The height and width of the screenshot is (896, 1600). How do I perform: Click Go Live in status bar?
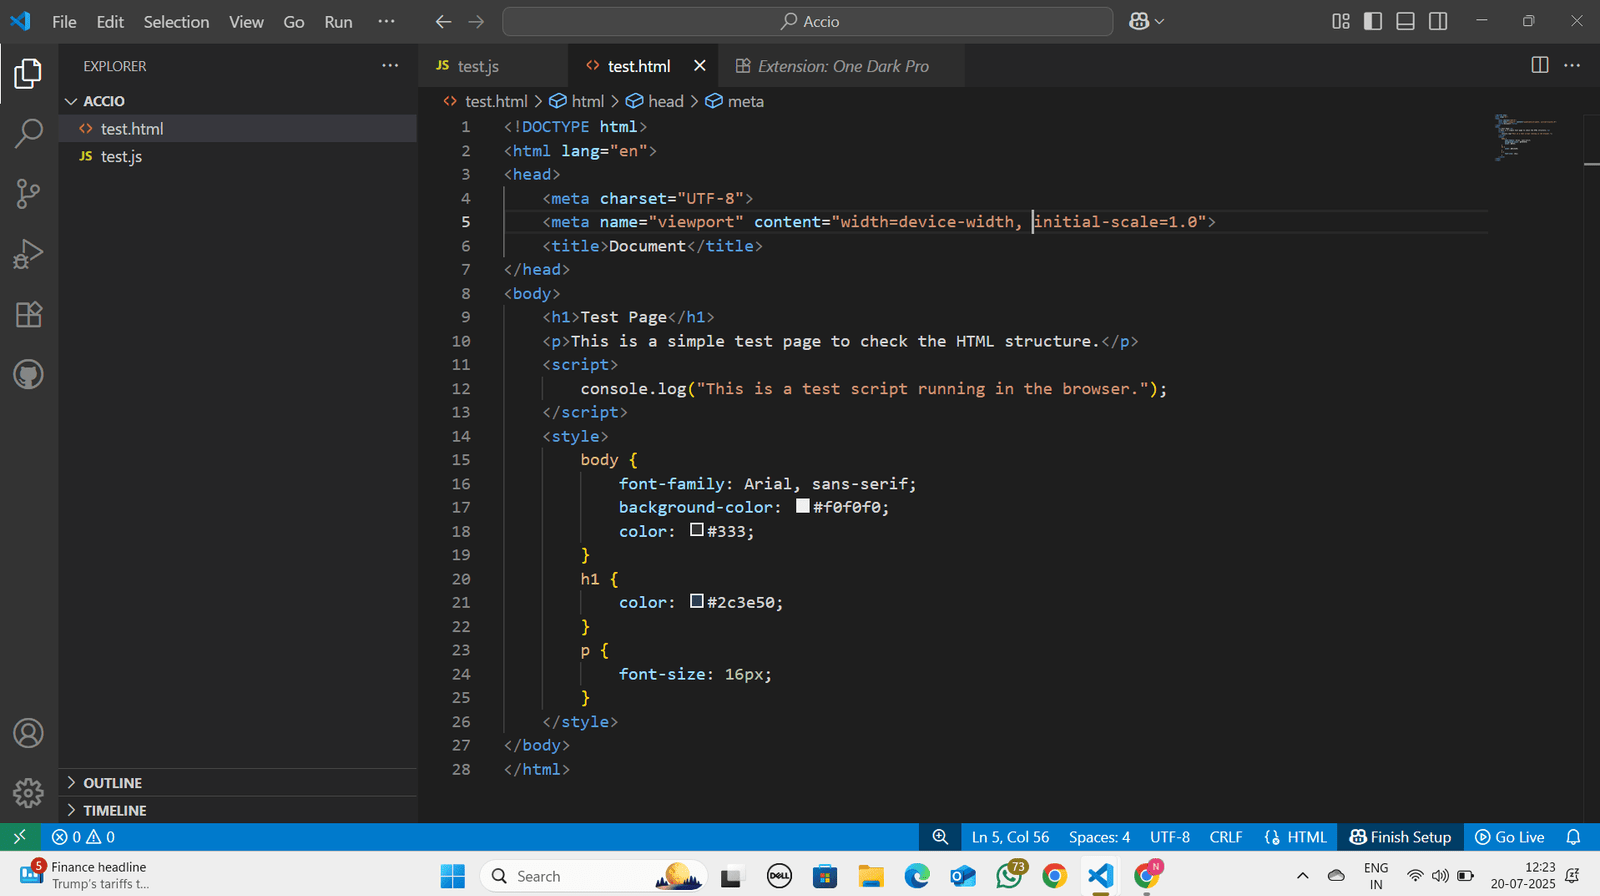tap(1510, 837)
